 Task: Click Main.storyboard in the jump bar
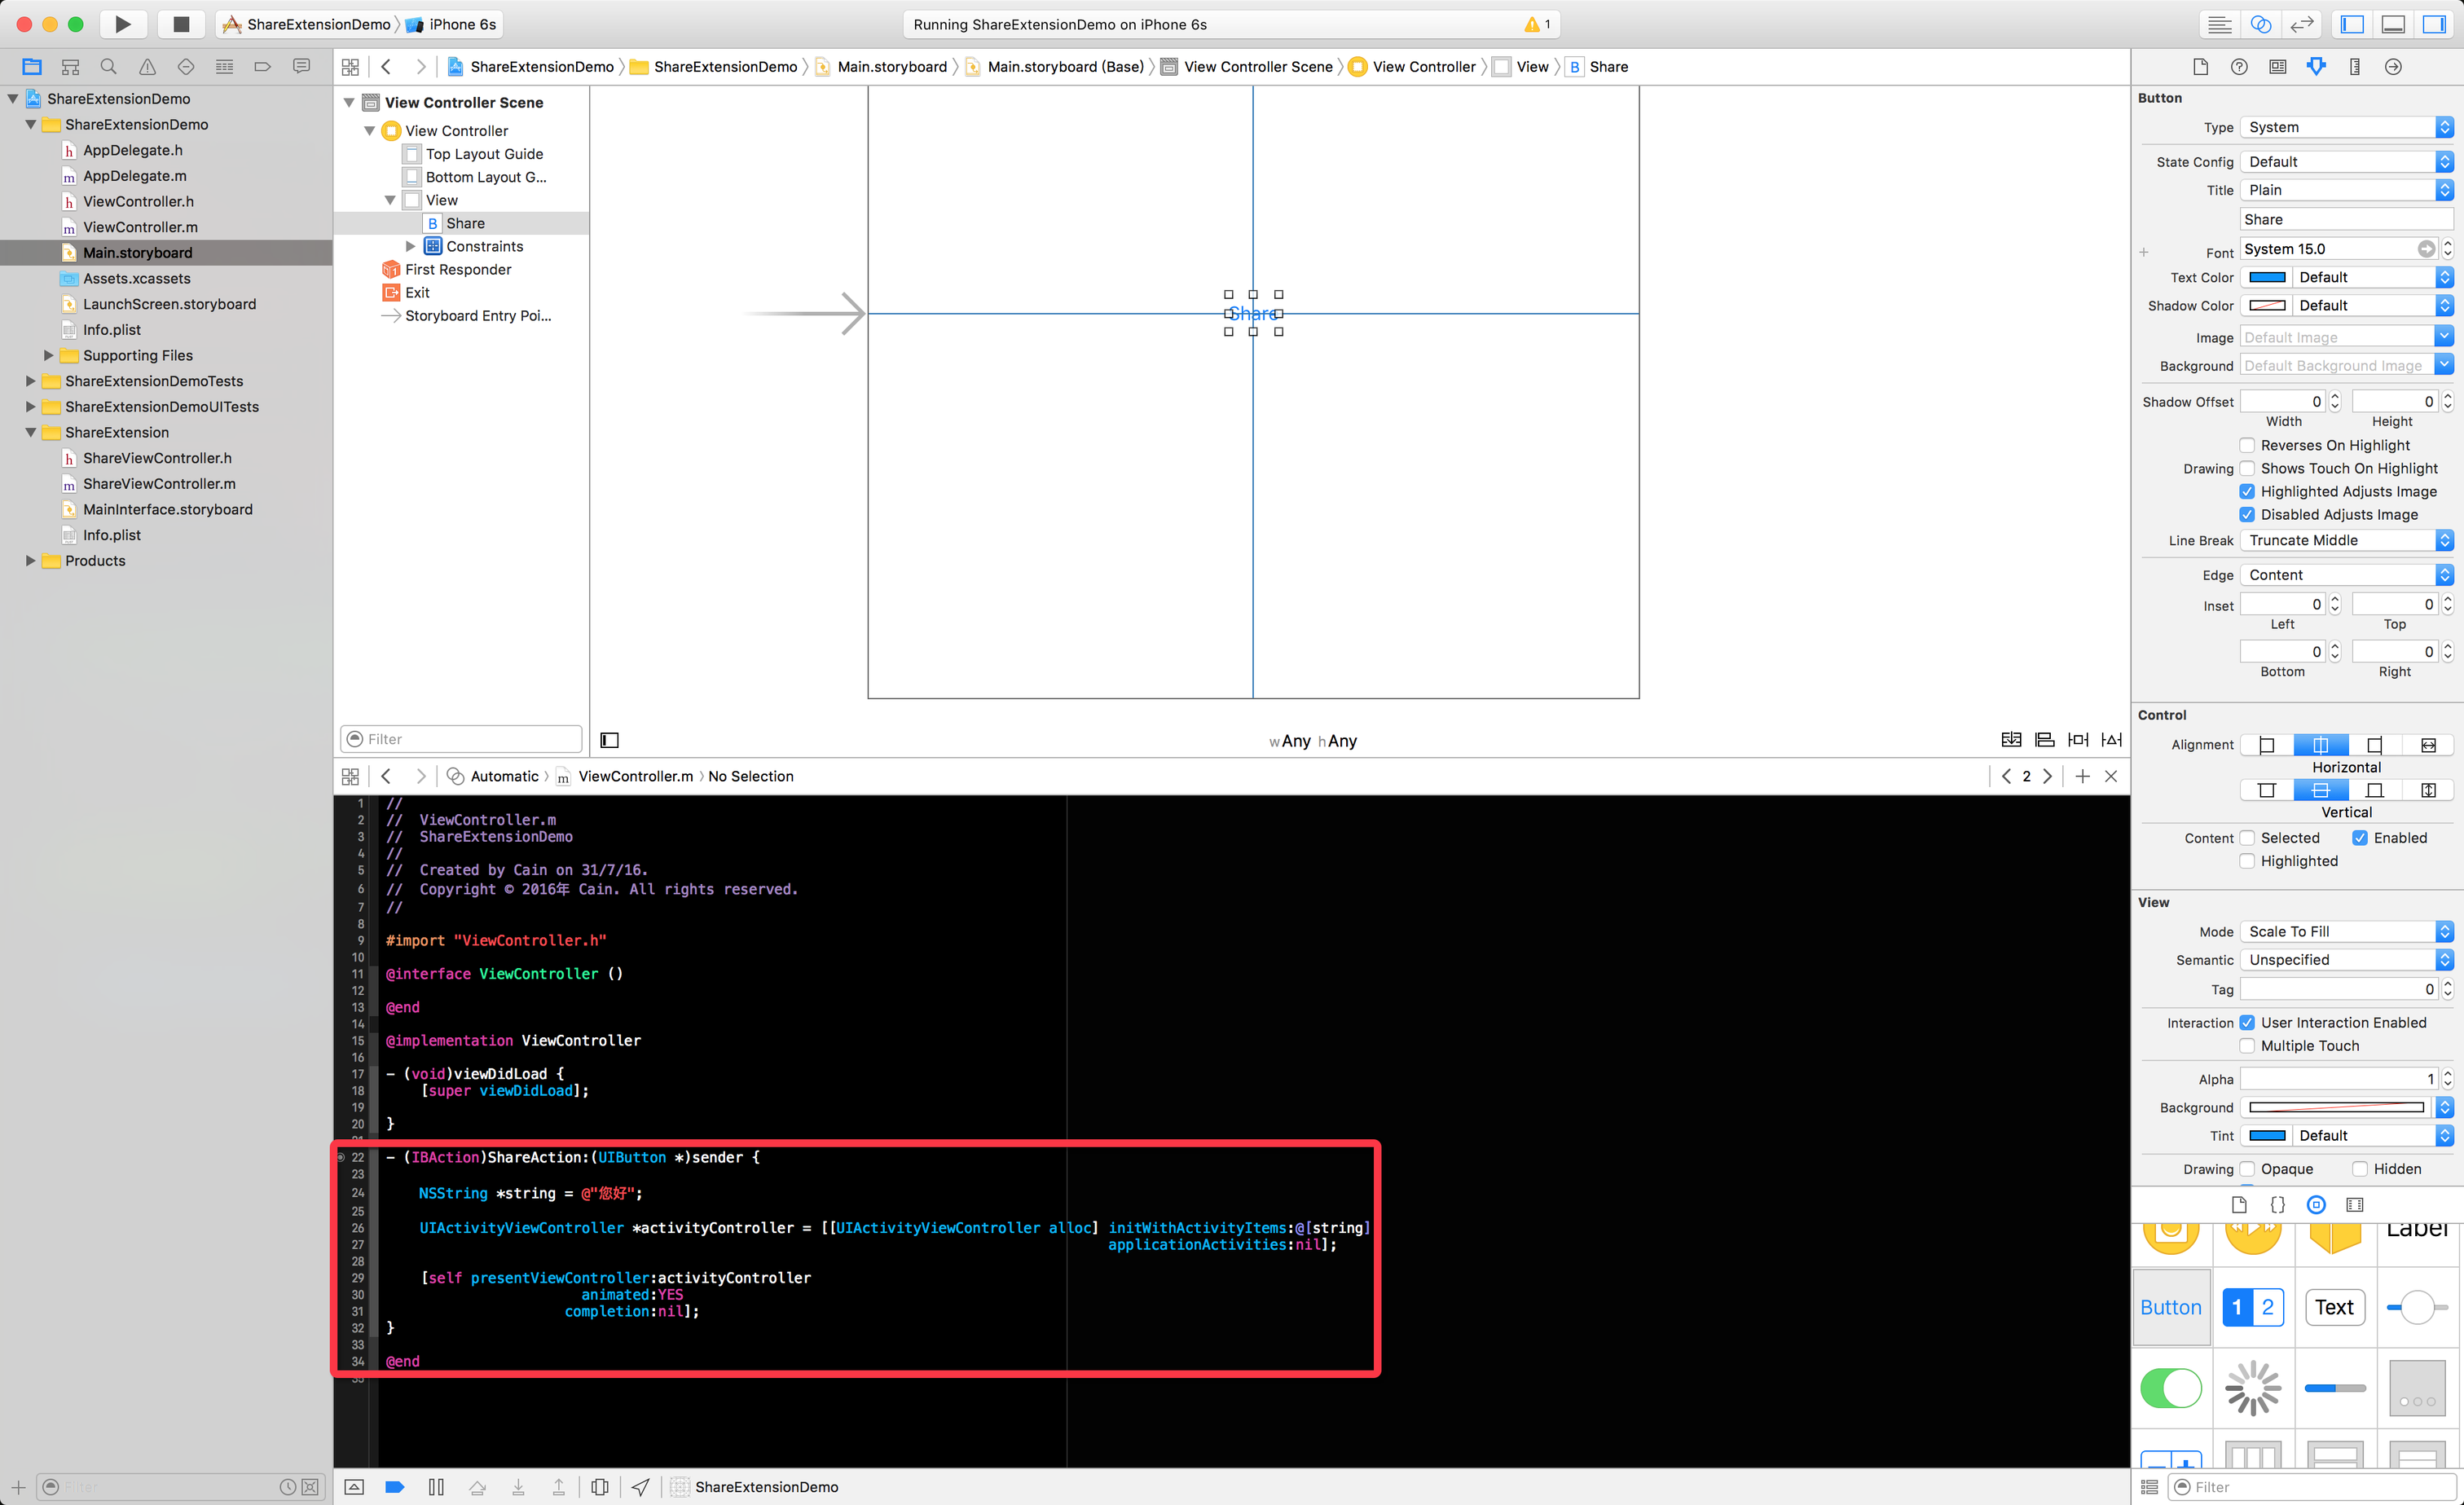[891, 67]
